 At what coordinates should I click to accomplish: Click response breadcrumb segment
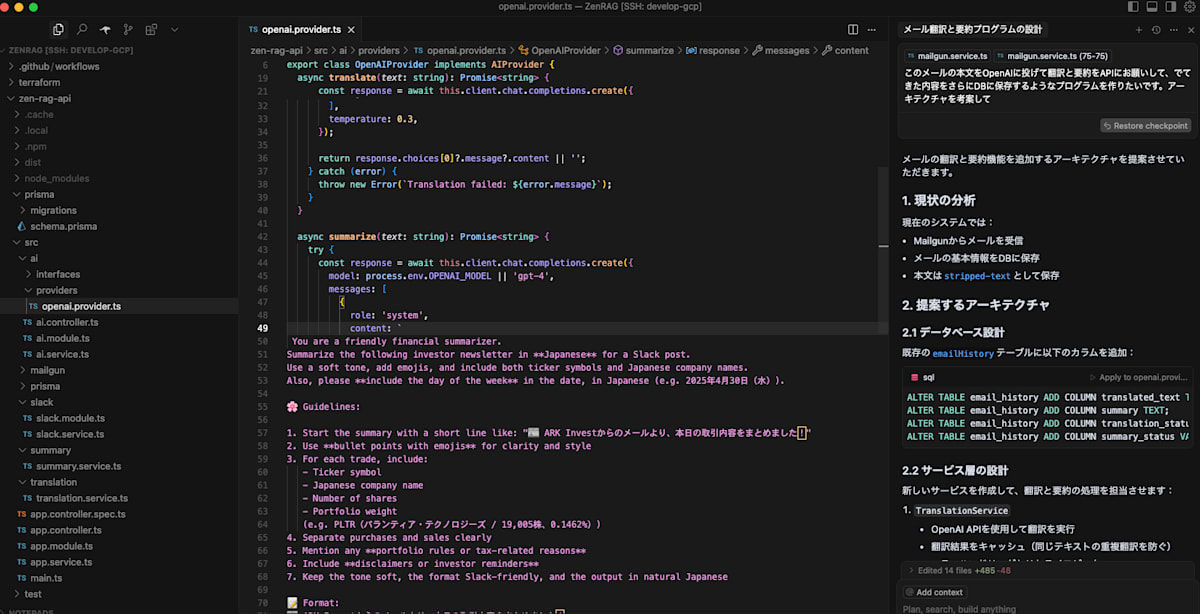tap(711, 50)
